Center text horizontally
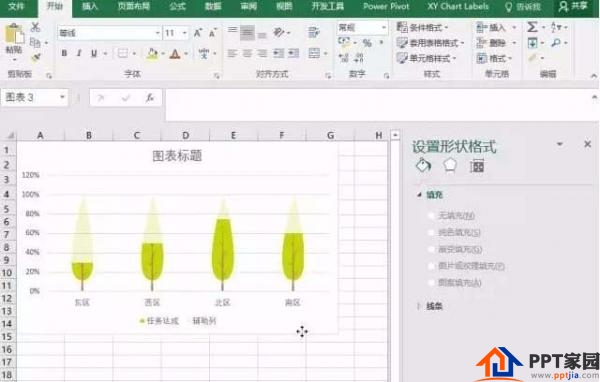This screenshot has width=600, height=382. click(x=247, y=53)
